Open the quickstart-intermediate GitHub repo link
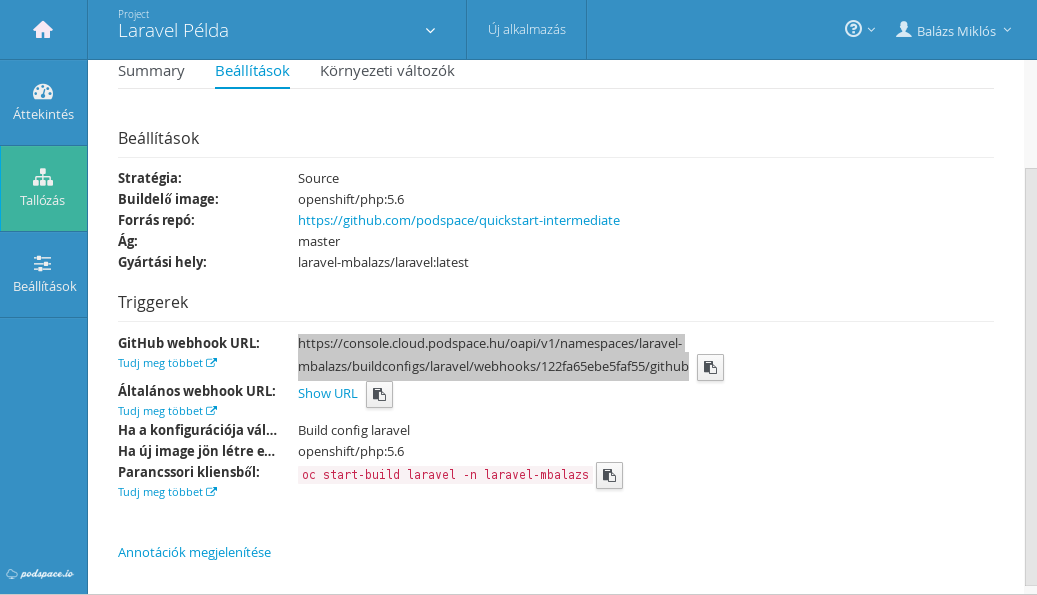Screen dimensions: 1037x595 pos(459,220)
